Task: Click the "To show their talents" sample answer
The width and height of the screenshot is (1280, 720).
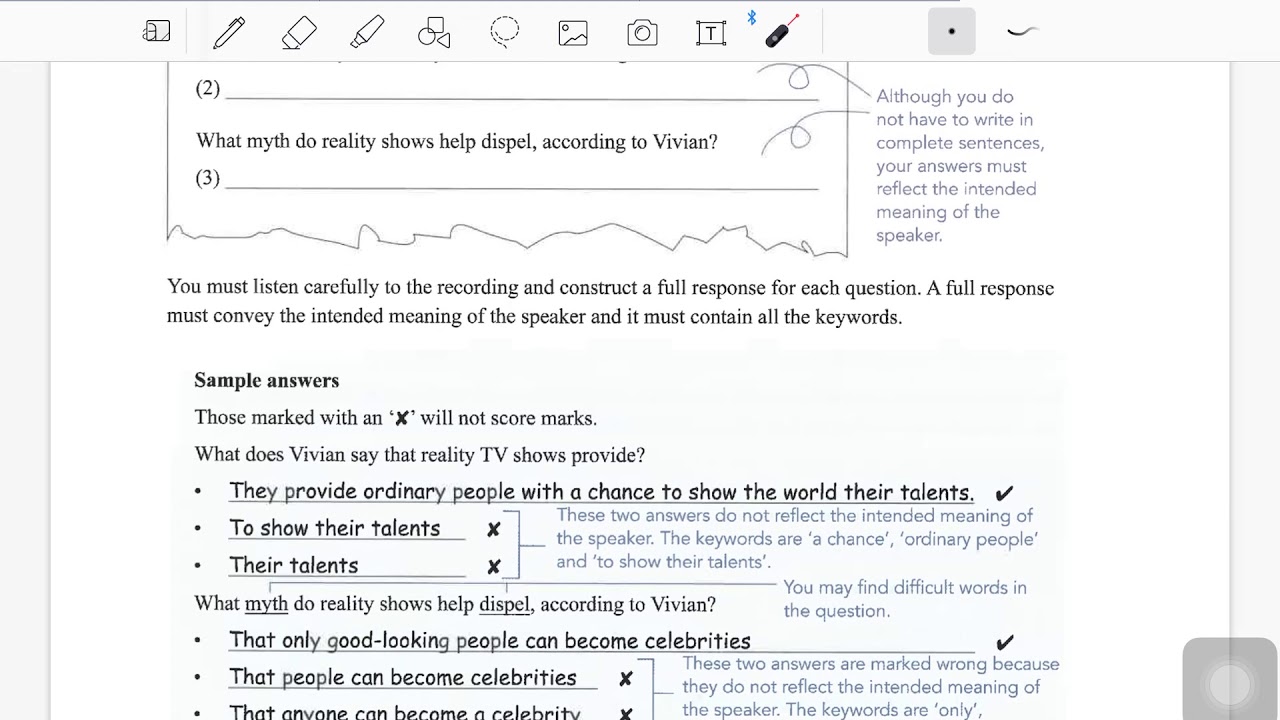Action: pos(334,528)
